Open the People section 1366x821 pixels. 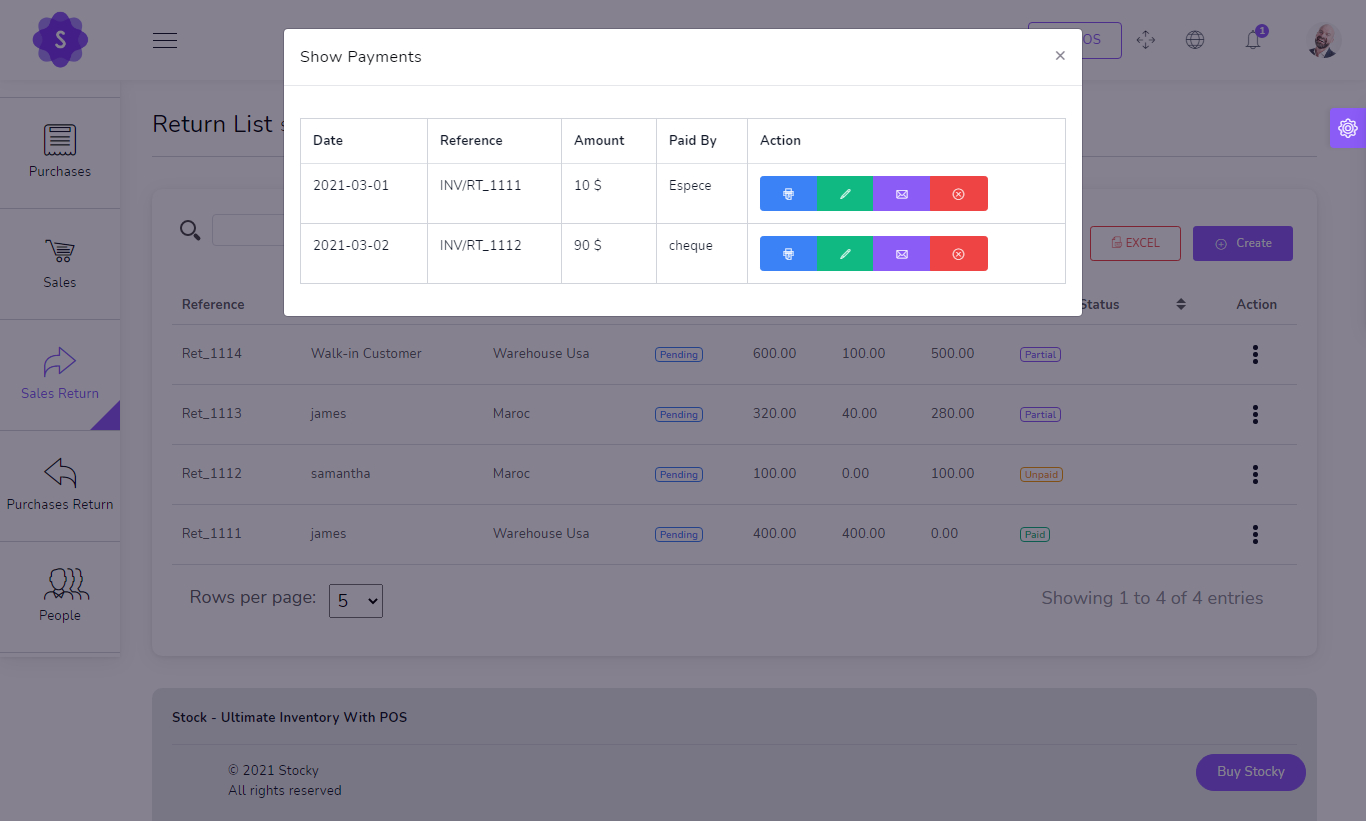[x=60, y=594]
